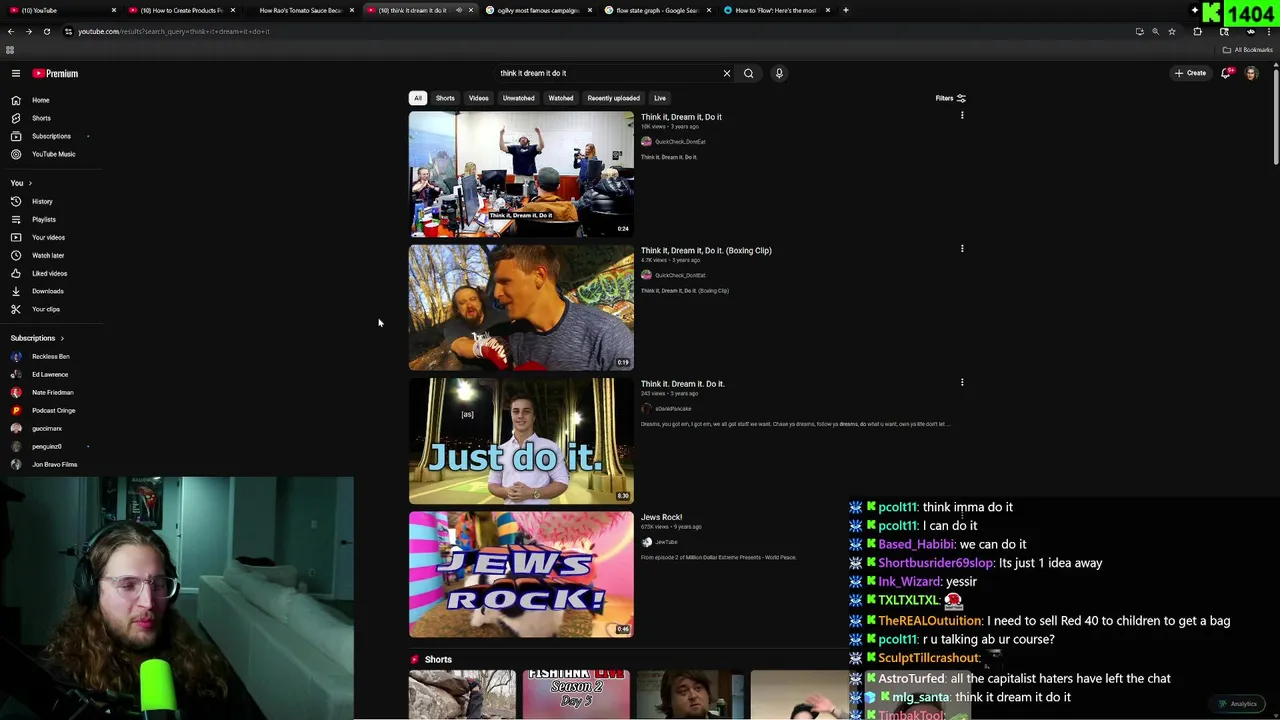This screenshot has height=720, width=1280.
Task: Open more options for 'Think It. Dream It. Do It.' video
Action: pyautogui.click(x=962, y=382)
